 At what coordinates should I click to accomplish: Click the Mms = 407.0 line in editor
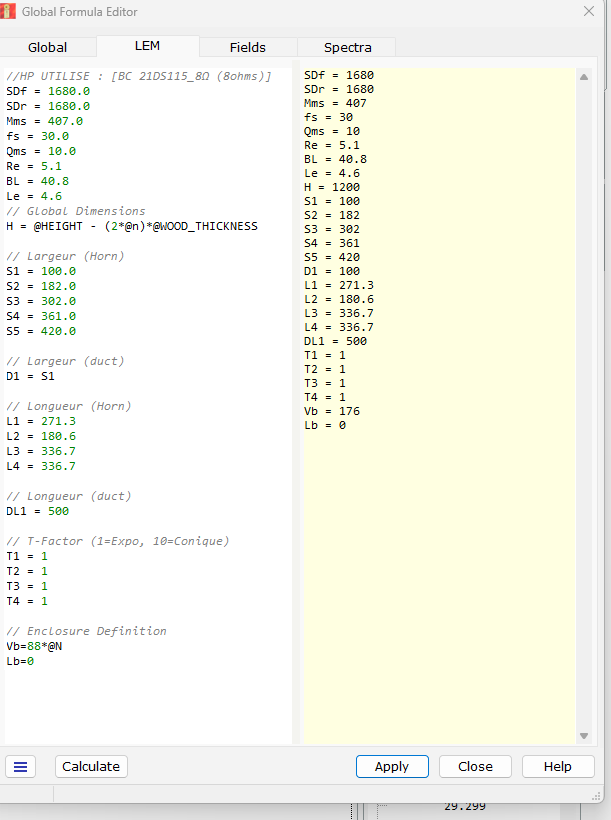[44, 121]
